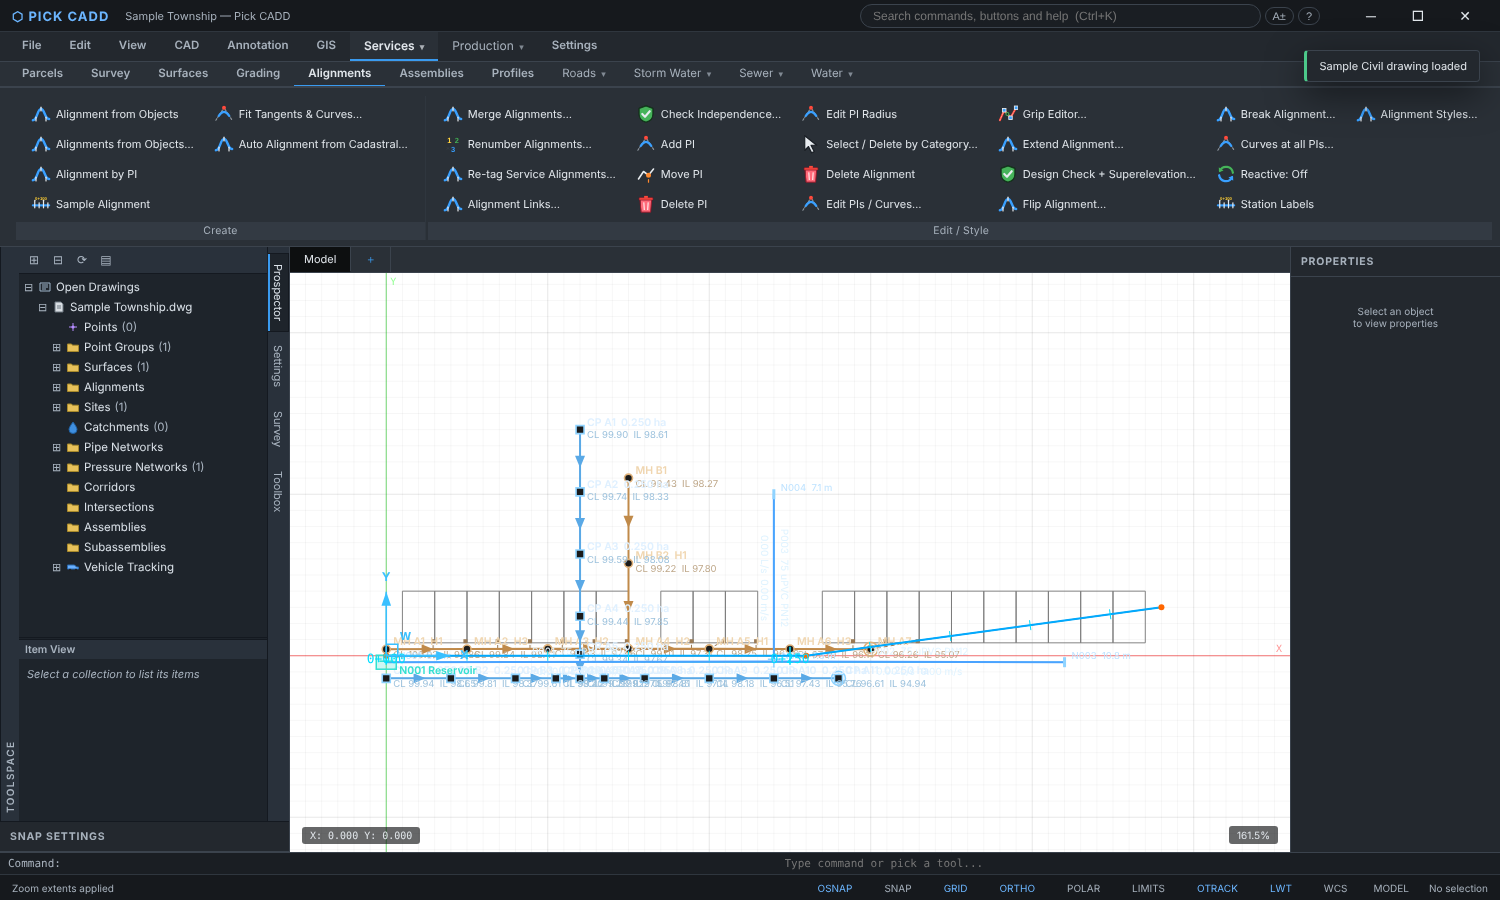
Task: Expand the Pipe Networks tree node
Action: (57, 447)
